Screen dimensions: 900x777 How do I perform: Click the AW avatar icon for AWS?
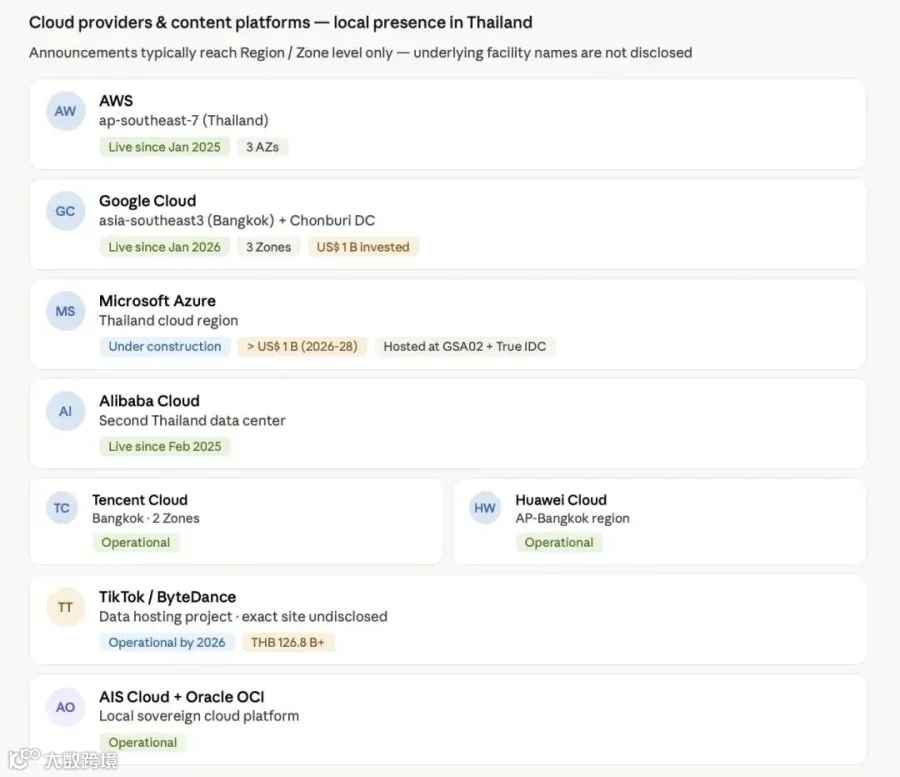[x=65, y=111]
